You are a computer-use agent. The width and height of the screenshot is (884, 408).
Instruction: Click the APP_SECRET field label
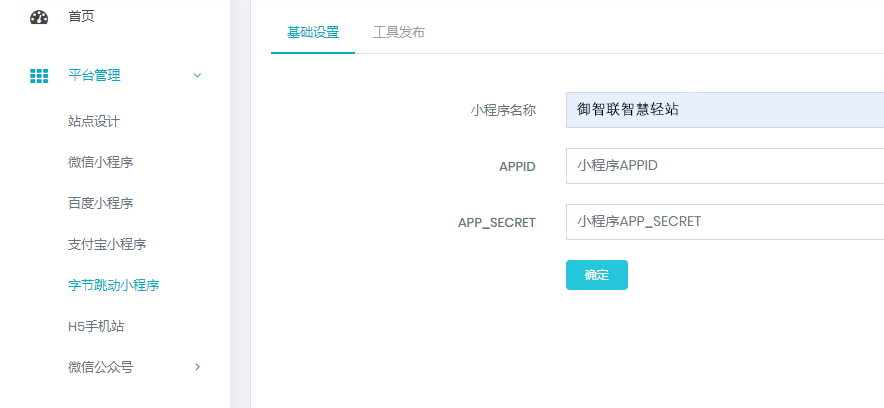pos(497,222)
